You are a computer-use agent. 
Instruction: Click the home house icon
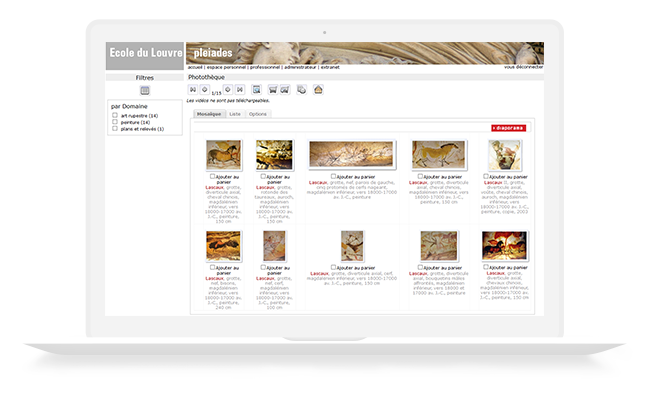(318, 90)
